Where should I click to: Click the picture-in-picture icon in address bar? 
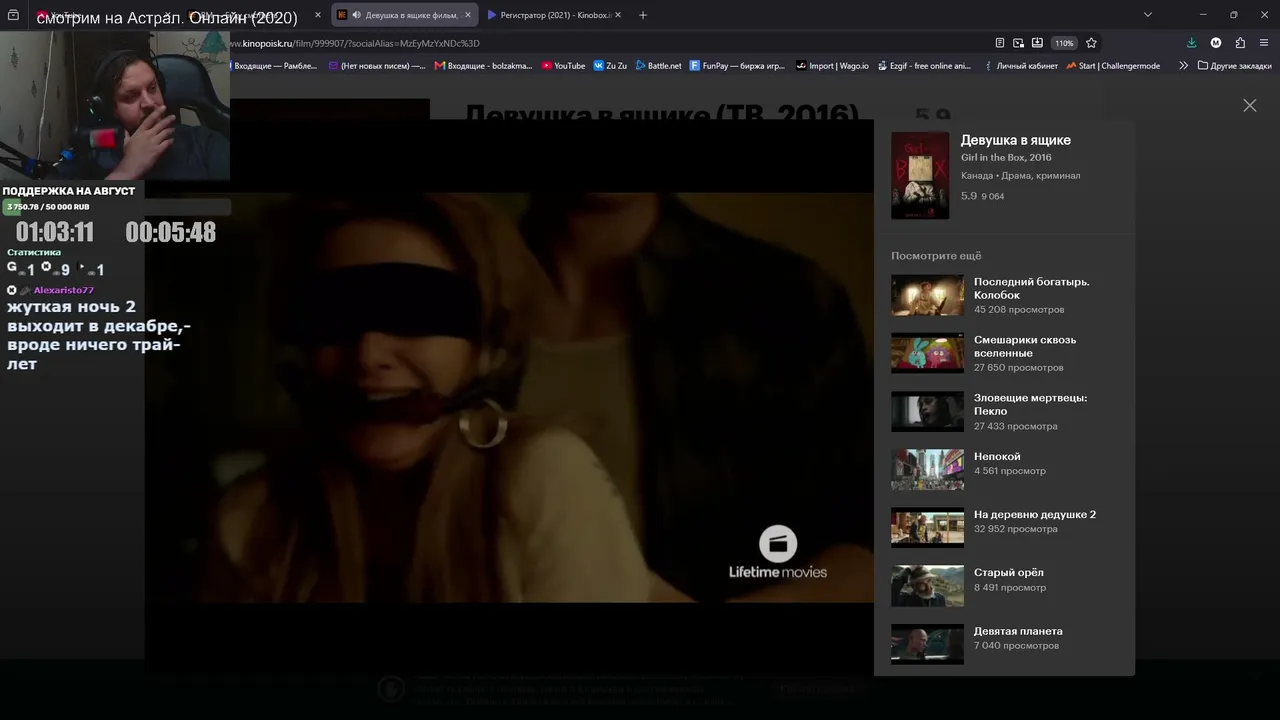(x=1018, y=43)
